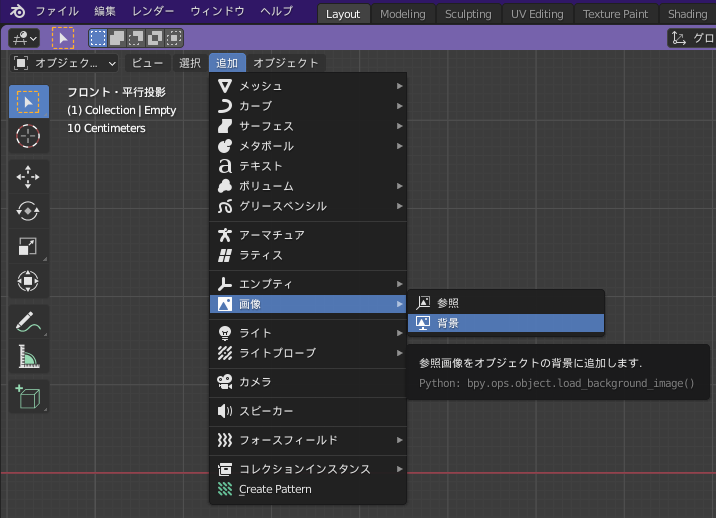
Task: Open the ウィンドウ menu
Action: [x=217, y=11]
